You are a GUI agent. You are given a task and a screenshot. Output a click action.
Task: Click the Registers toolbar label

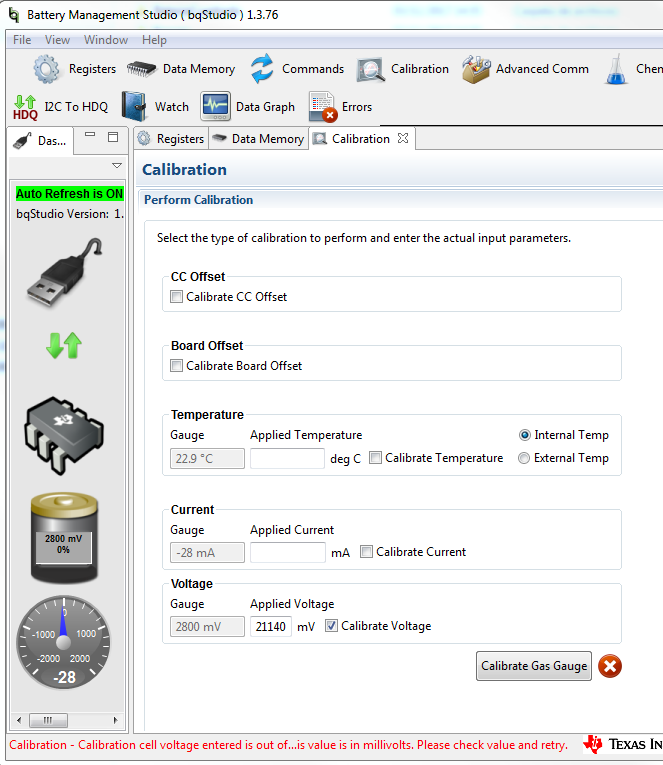click(92, 69)
